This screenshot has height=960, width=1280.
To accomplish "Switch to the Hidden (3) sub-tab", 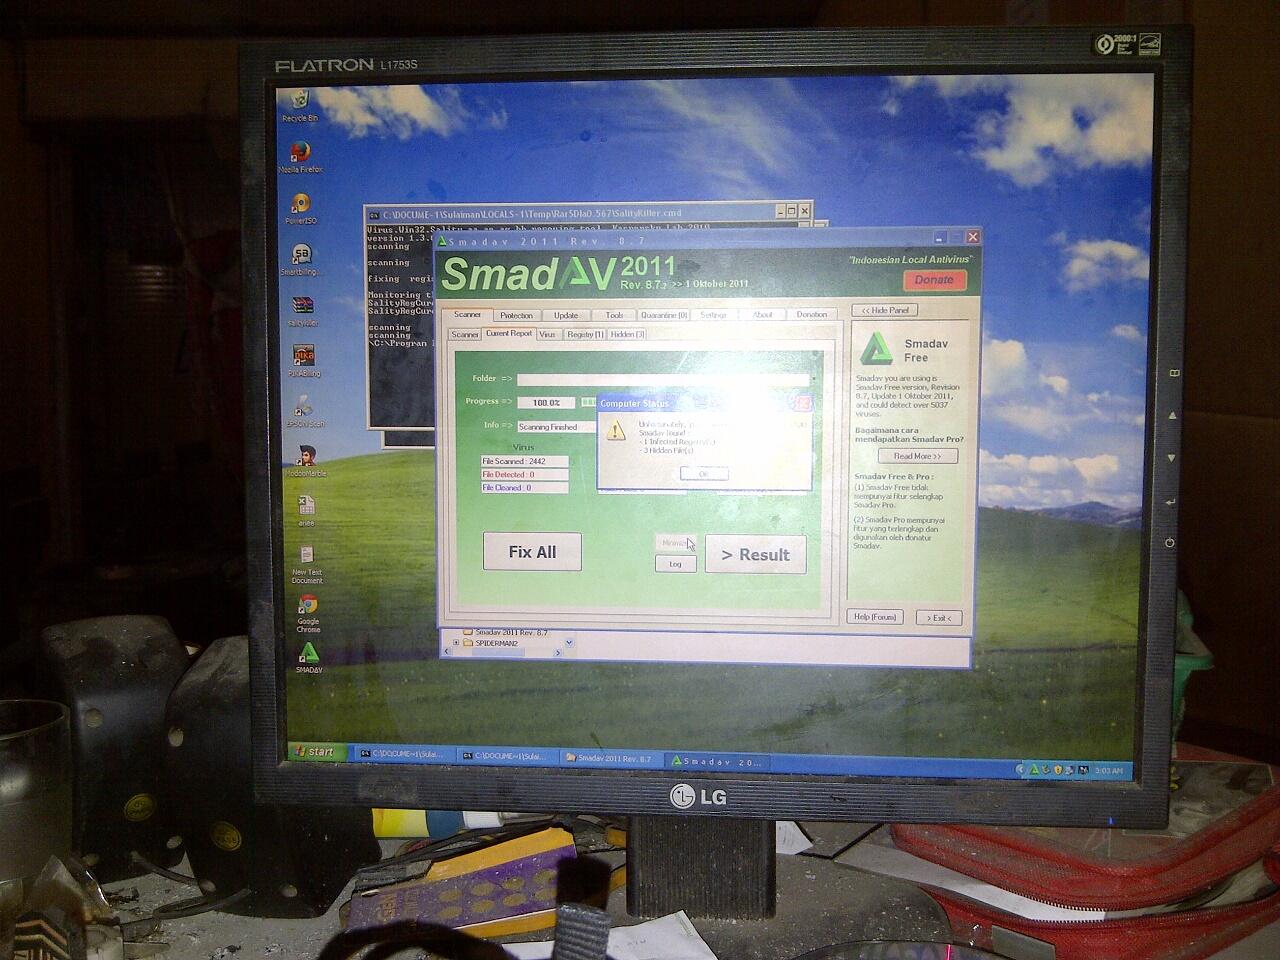I will [627, 334].
